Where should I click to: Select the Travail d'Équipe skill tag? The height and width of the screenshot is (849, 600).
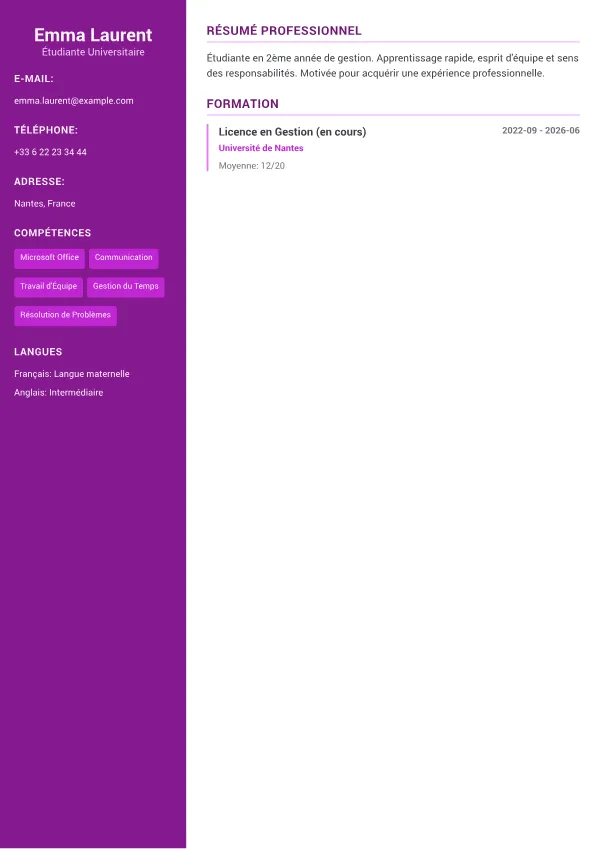(x=48, y=286)
